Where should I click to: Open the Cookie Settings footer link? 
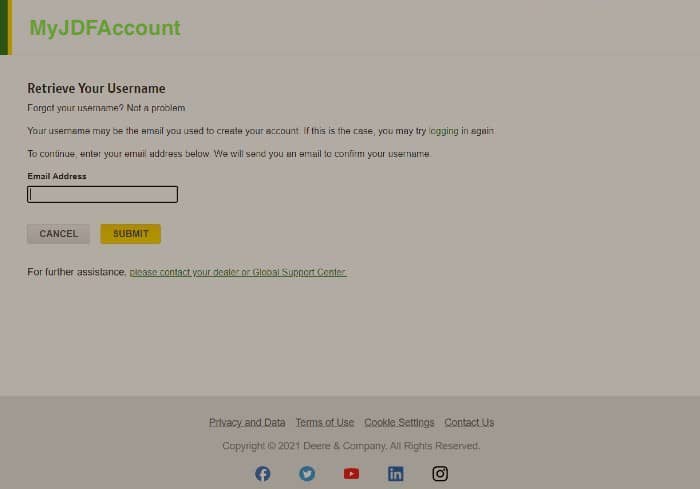pyautogui.click(x=399, y=422)
